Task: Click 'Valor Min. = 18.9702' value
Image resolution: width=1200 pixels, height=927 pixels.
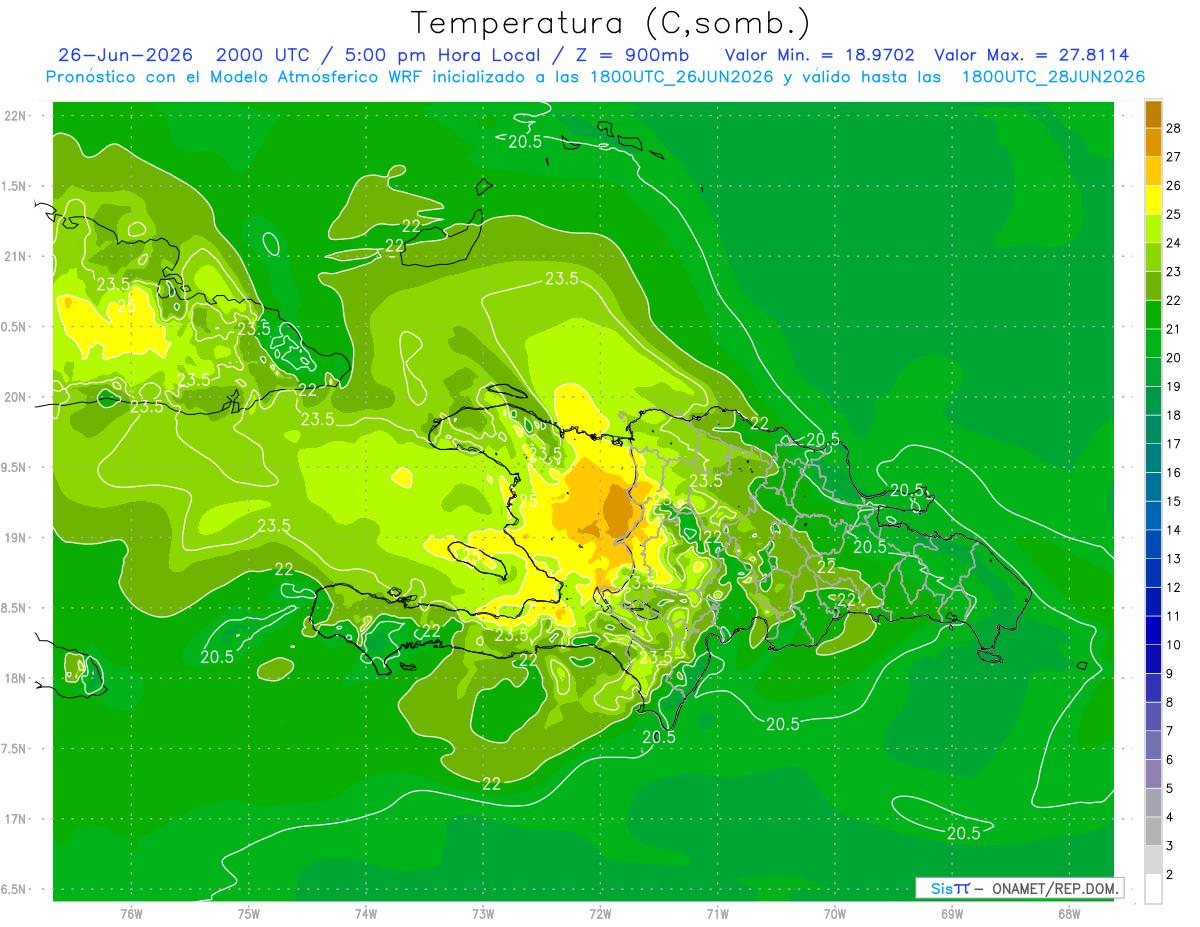Action: 820,55
